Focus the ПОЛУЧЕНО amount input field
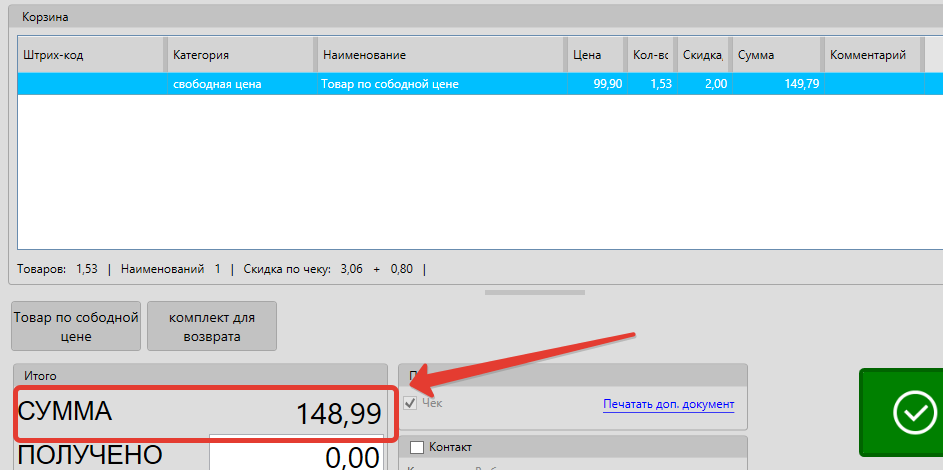Image resolution: width=943 pixels, height=470 pixels. point(296,456)
